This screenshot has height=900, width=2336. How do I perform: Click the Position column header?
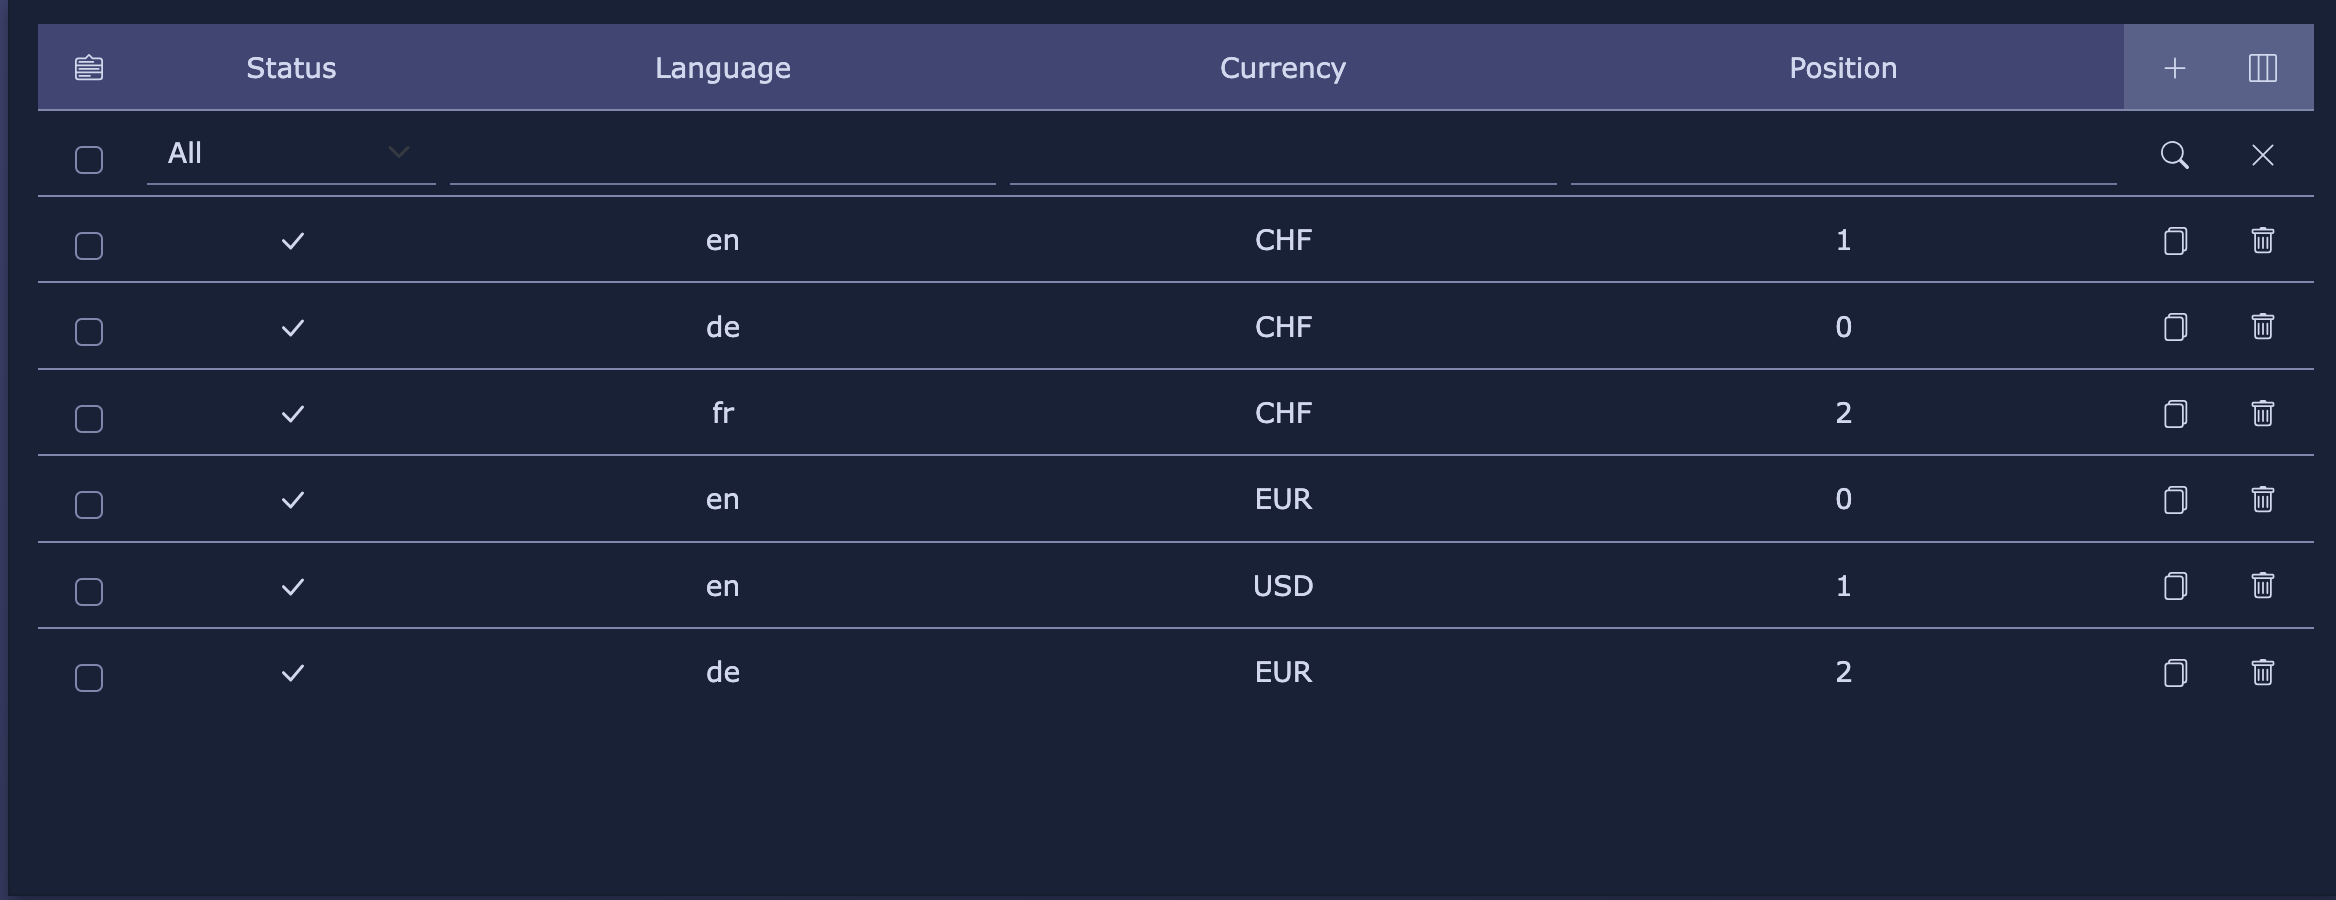[x=1843, y=68]
